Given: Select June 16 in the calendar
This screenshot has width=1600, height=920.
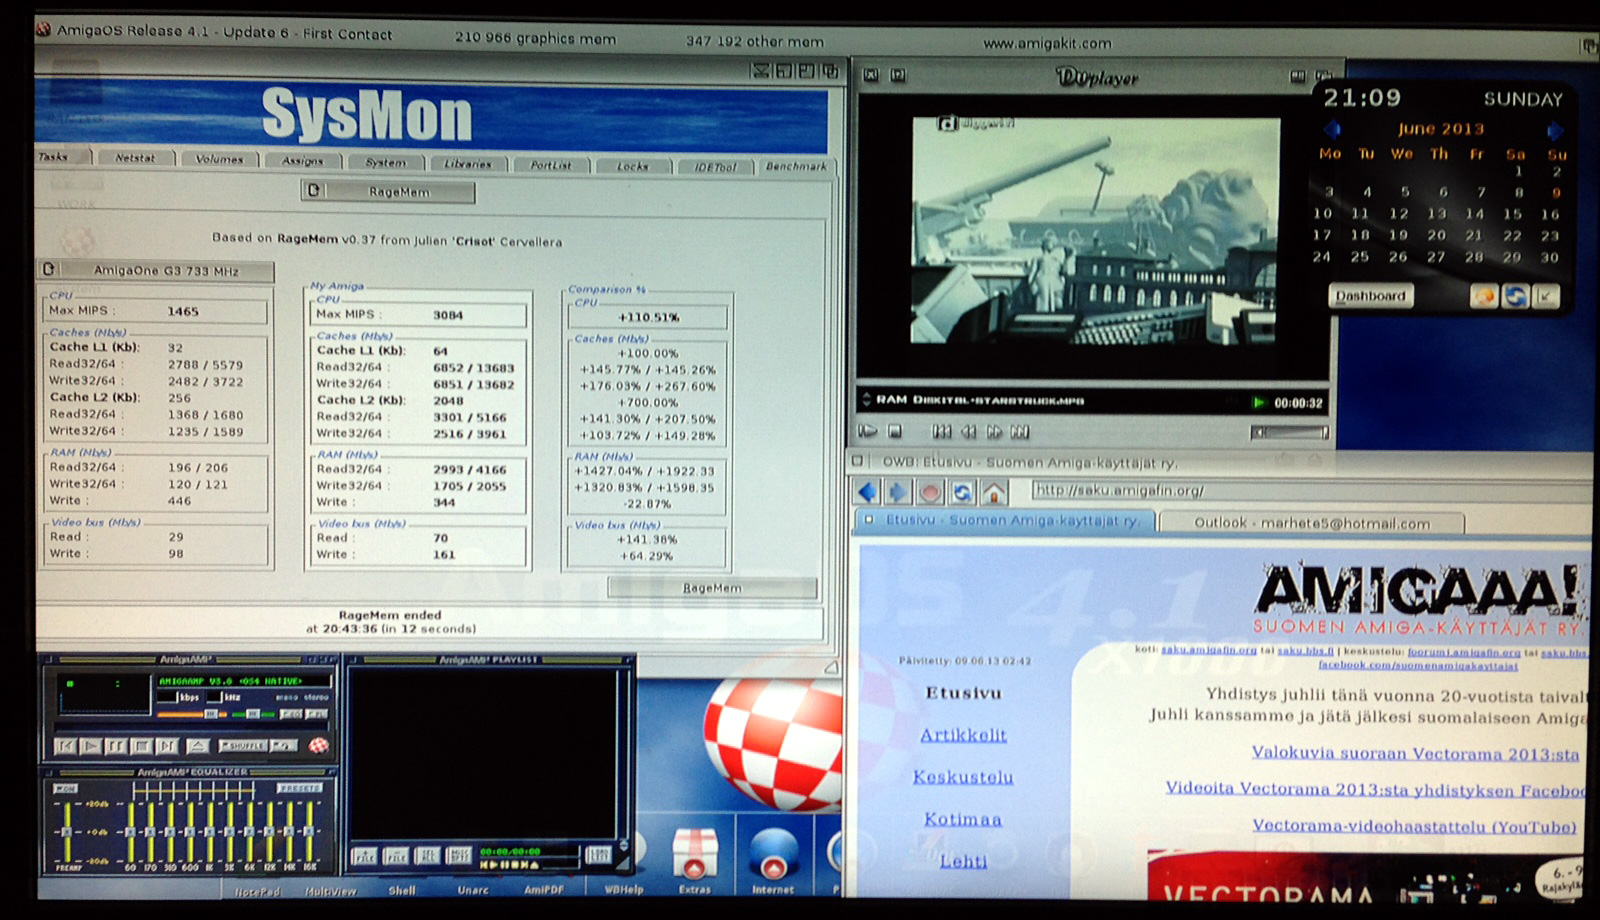Looking at the screenshot, I should coord(1550,214).
